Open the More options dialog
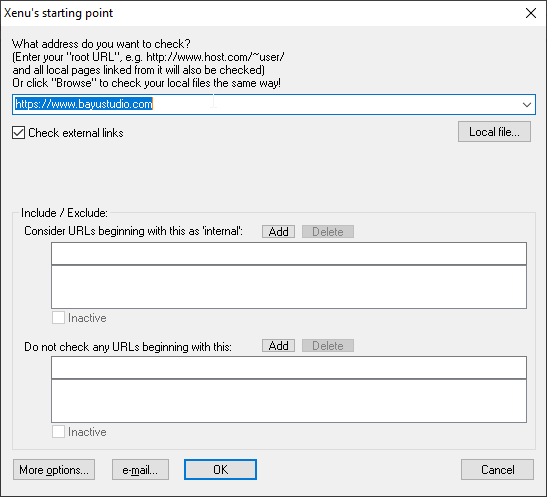Image resolution: width=547 pixels, height=497 pixels. [54, 470]
